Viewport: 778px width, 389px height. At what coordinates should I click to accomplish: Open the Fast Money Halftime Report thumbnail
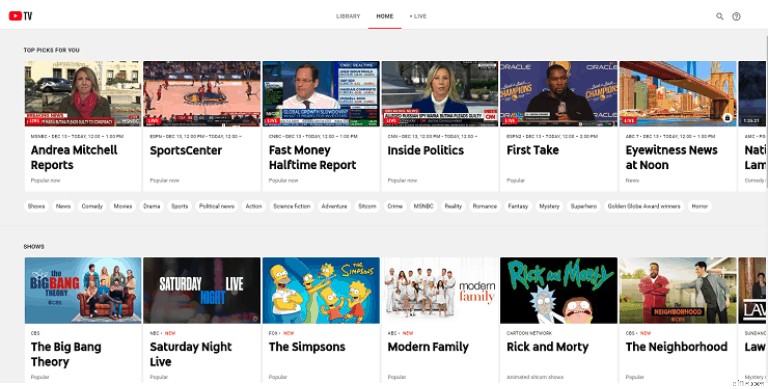[x=321, y=93]
